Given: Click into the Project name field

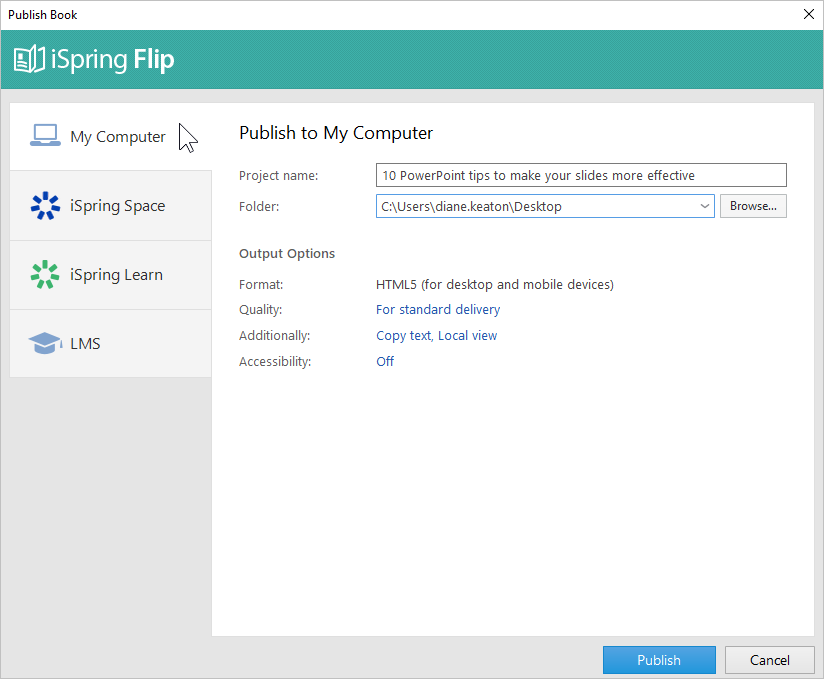Looking at the screenshot, I should click(581, 175).
